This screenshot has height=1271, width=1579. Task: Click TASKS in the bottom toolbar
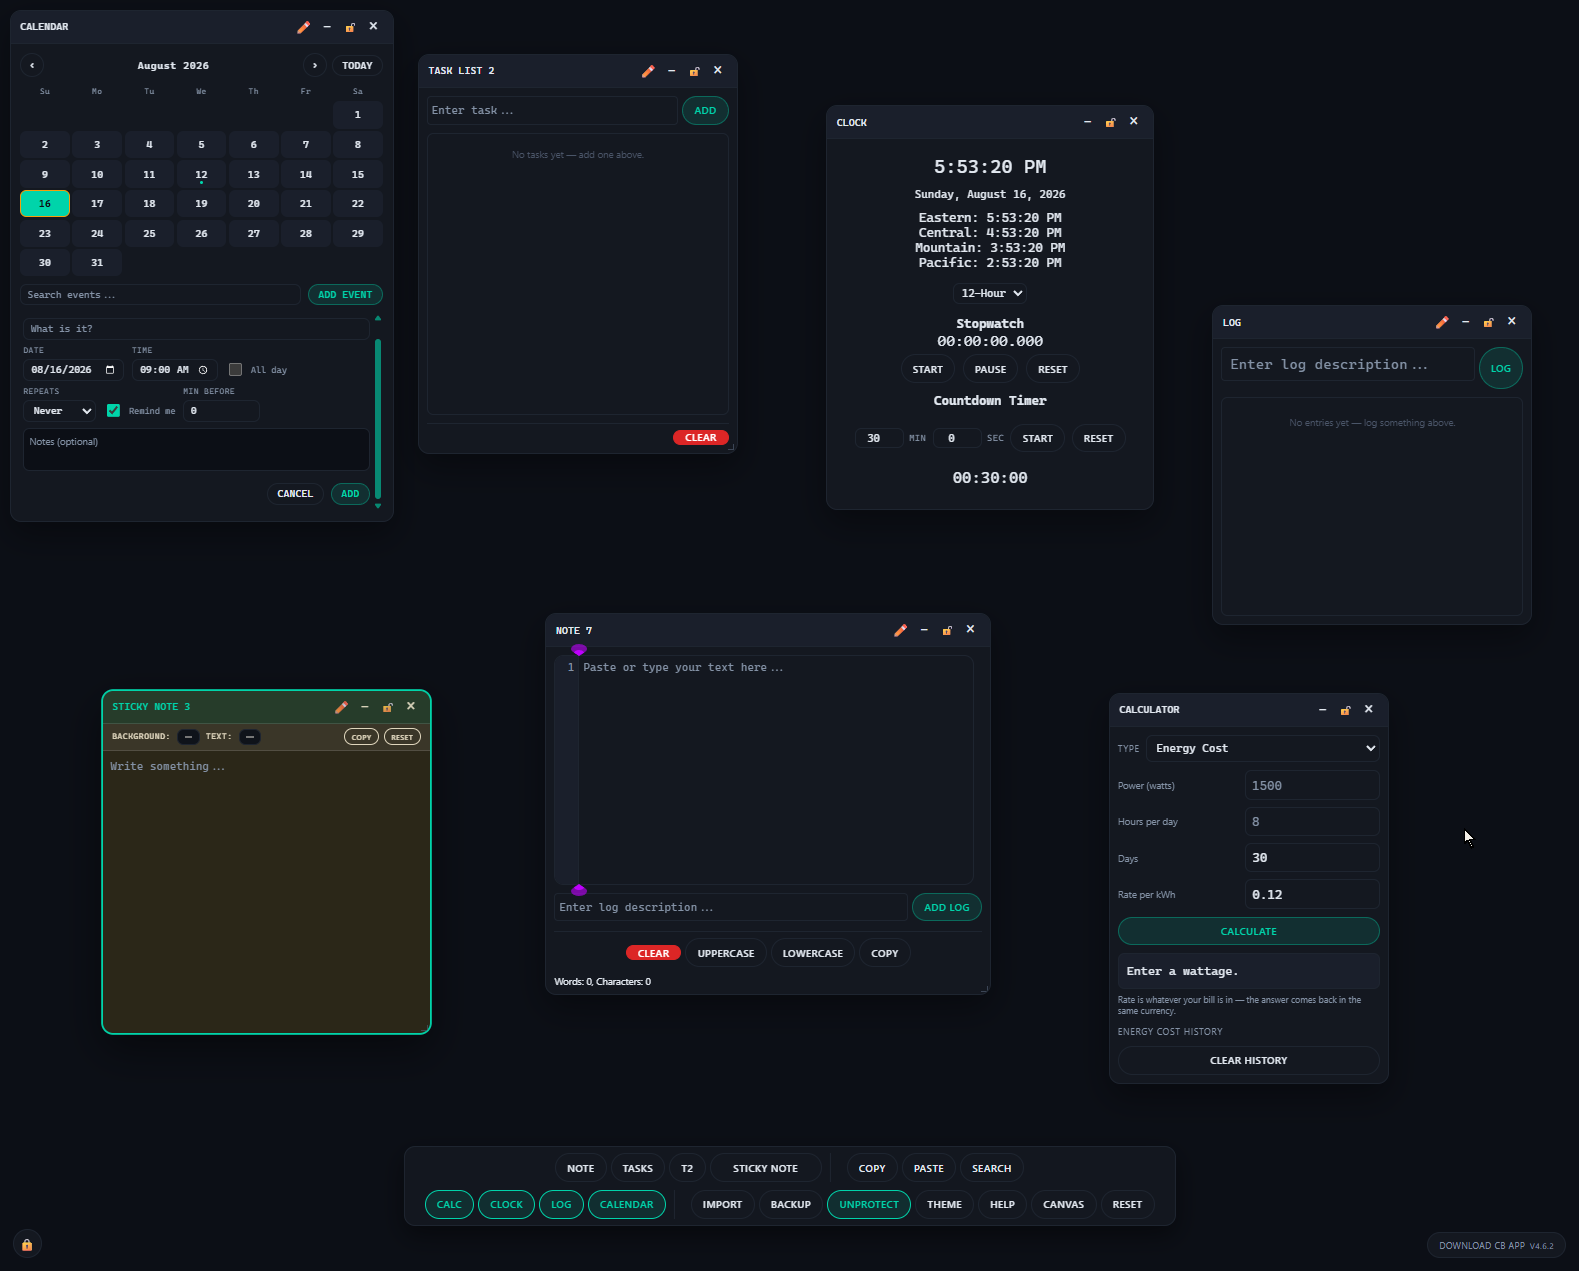637,1169
